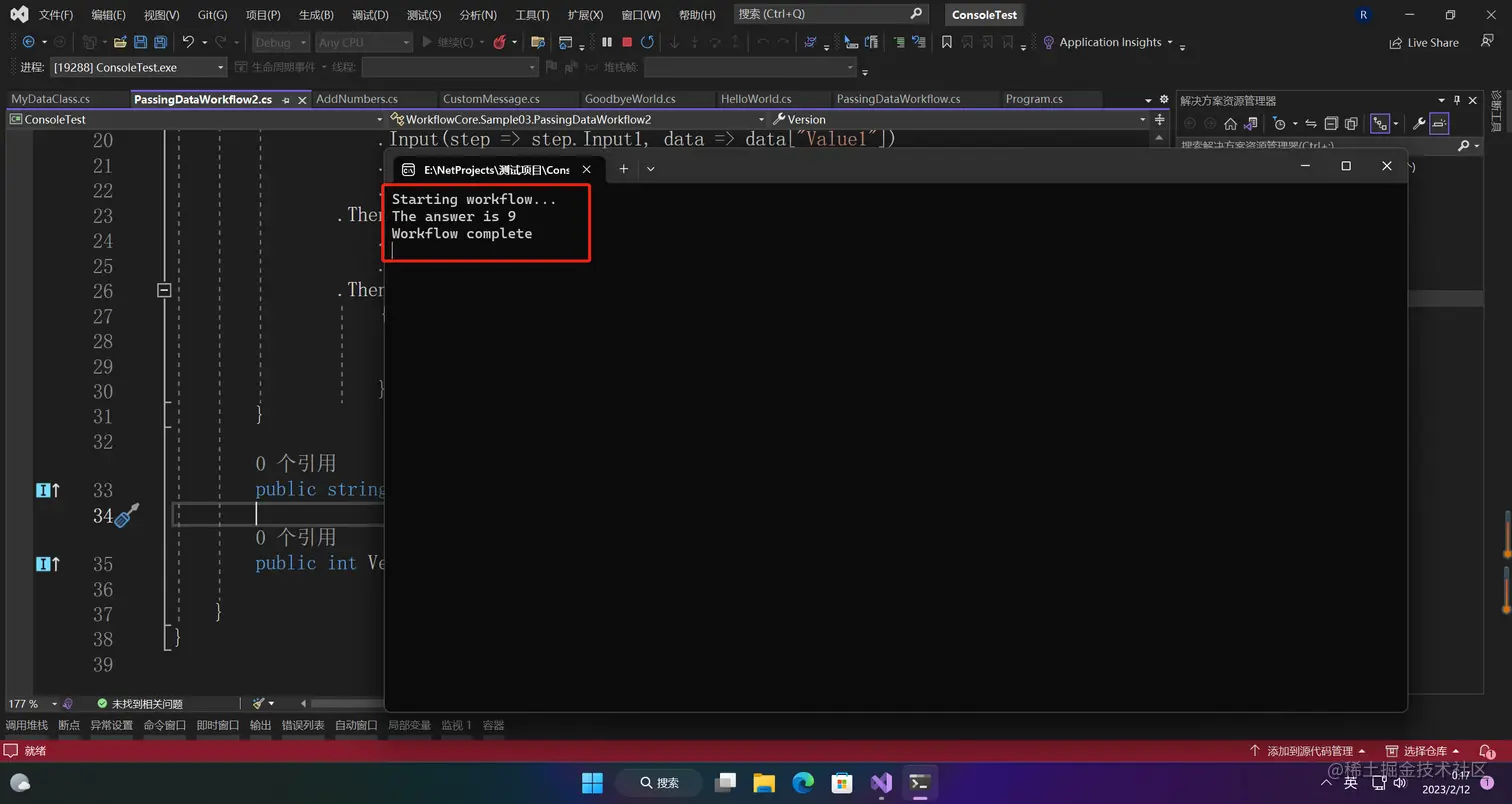Click Show All Files icon in Solution Explorer
Viewport: 1512px width, 804px height.
point(1351,124)
